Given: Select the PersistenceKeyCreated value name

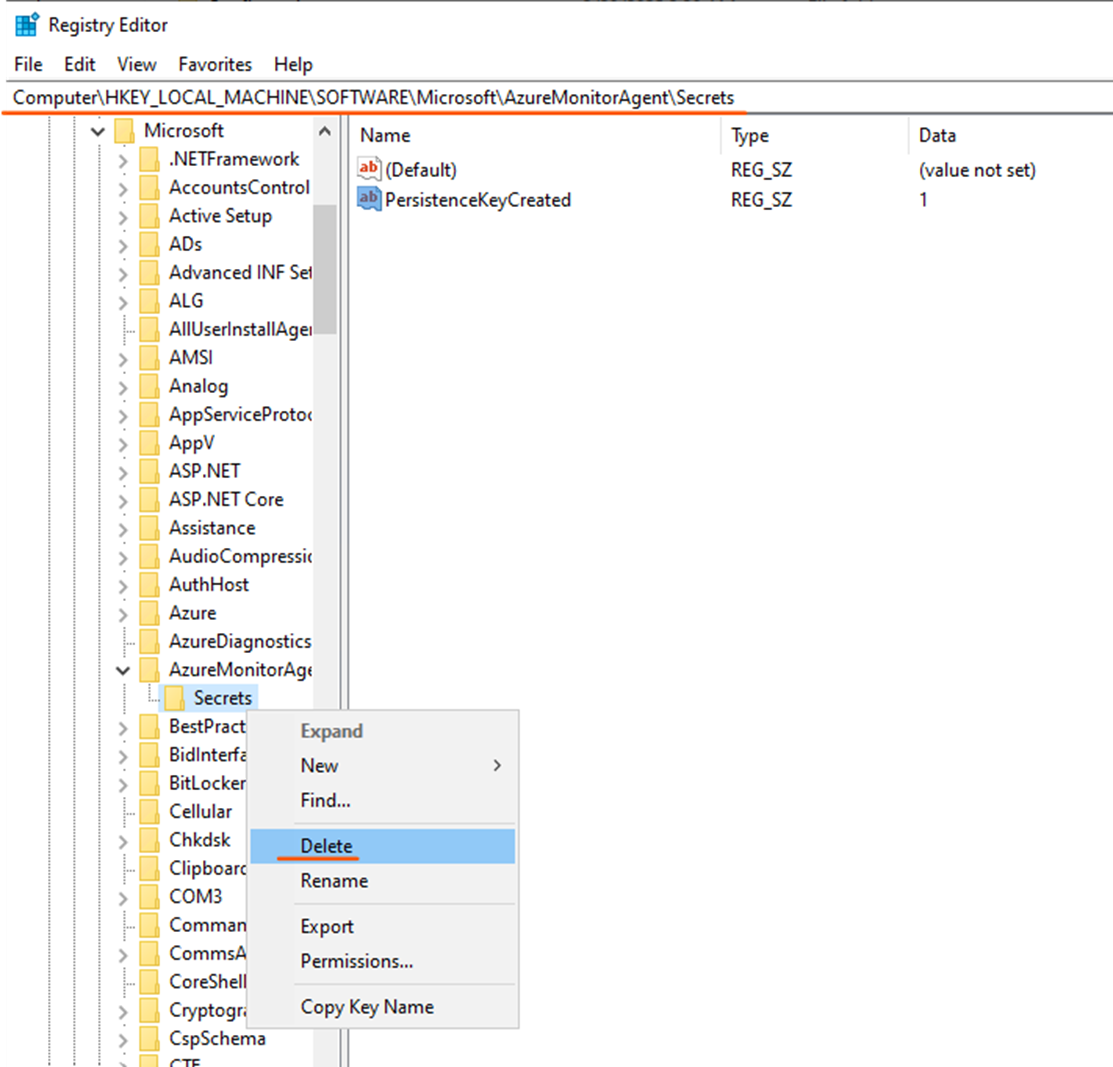Looking at the screenshot, I should point(478,200).
